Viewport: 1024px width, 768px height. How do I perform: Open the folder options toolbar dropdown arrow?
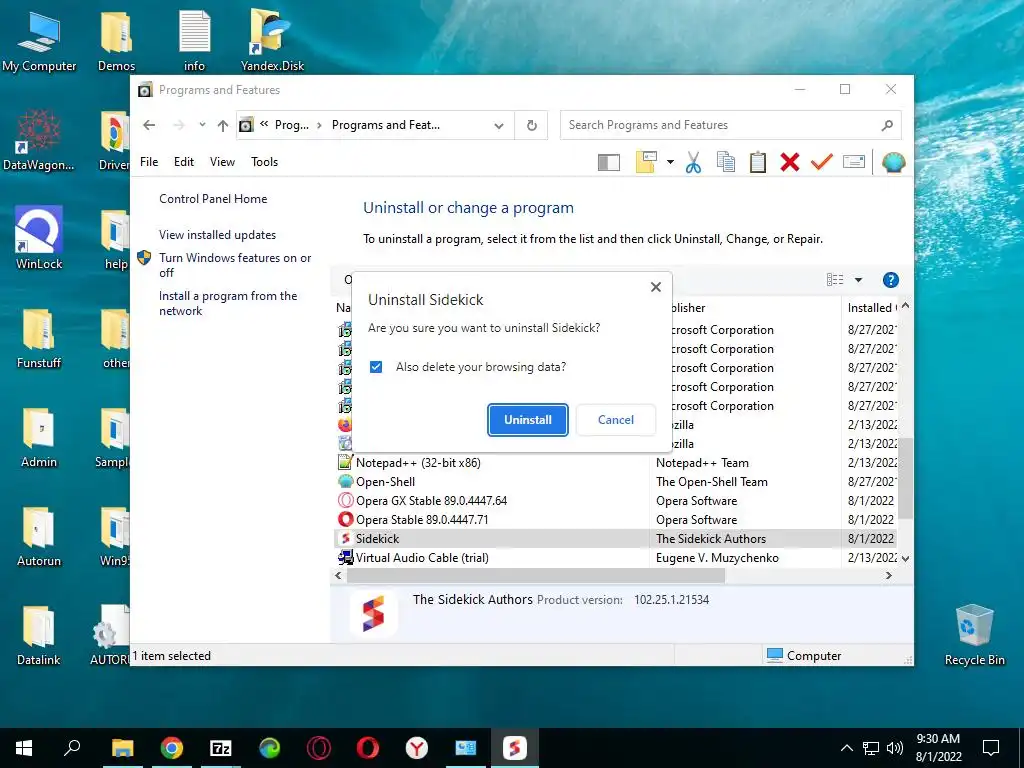coord(670,162)
